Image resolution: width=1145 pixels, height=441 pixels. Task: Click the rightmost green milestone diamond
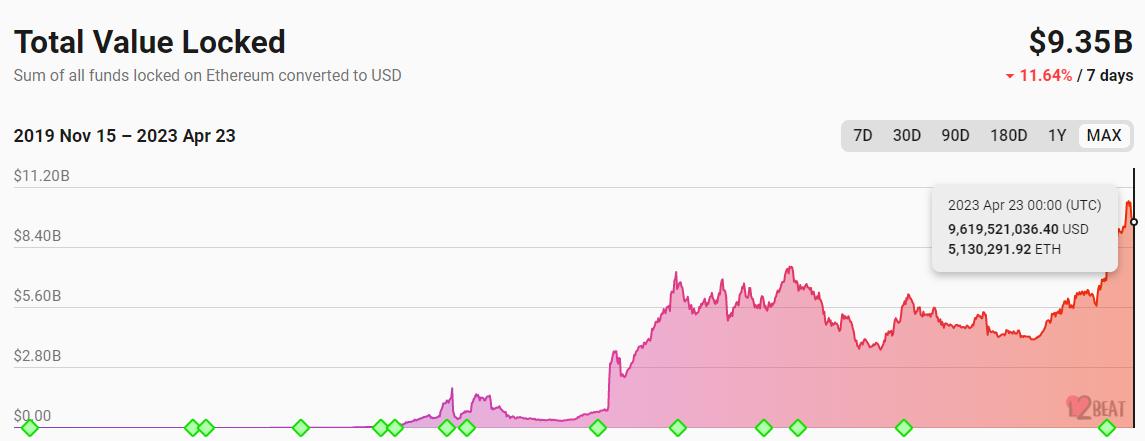pyautogui.click(x=1107, y=428)
